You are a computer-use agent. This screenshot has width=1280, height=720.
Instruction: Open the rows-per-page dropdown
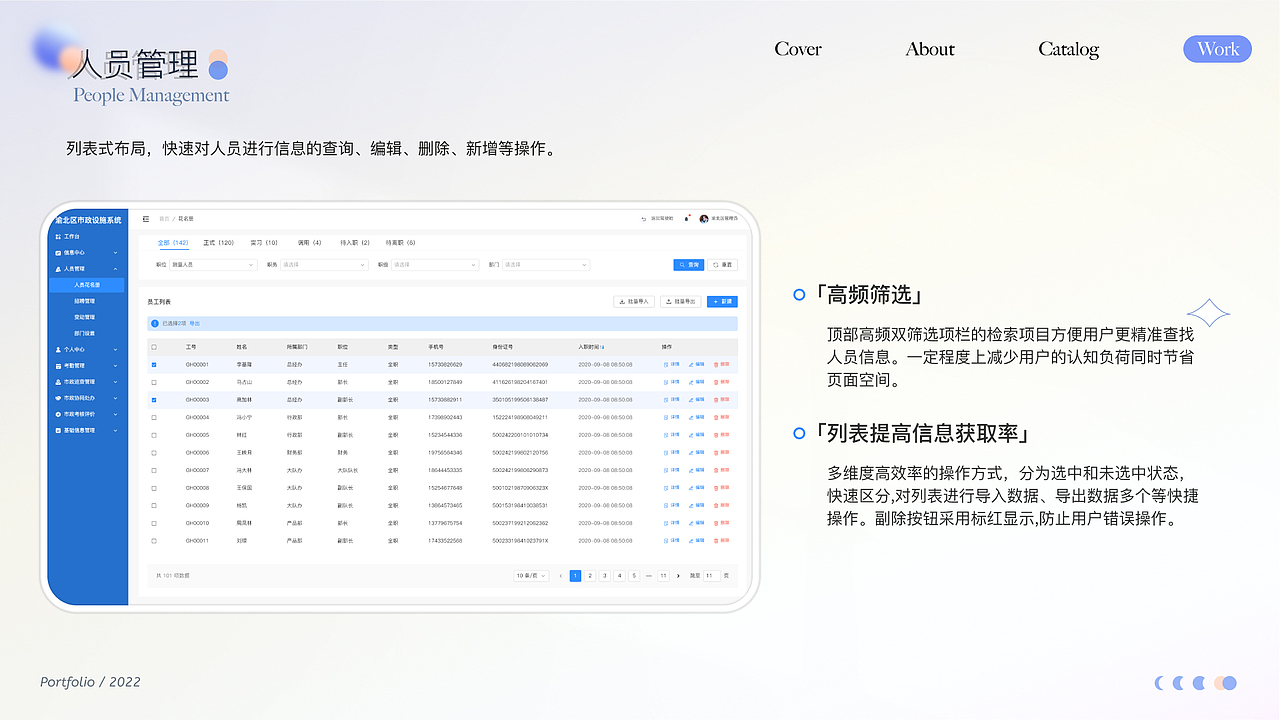(531, 576)
